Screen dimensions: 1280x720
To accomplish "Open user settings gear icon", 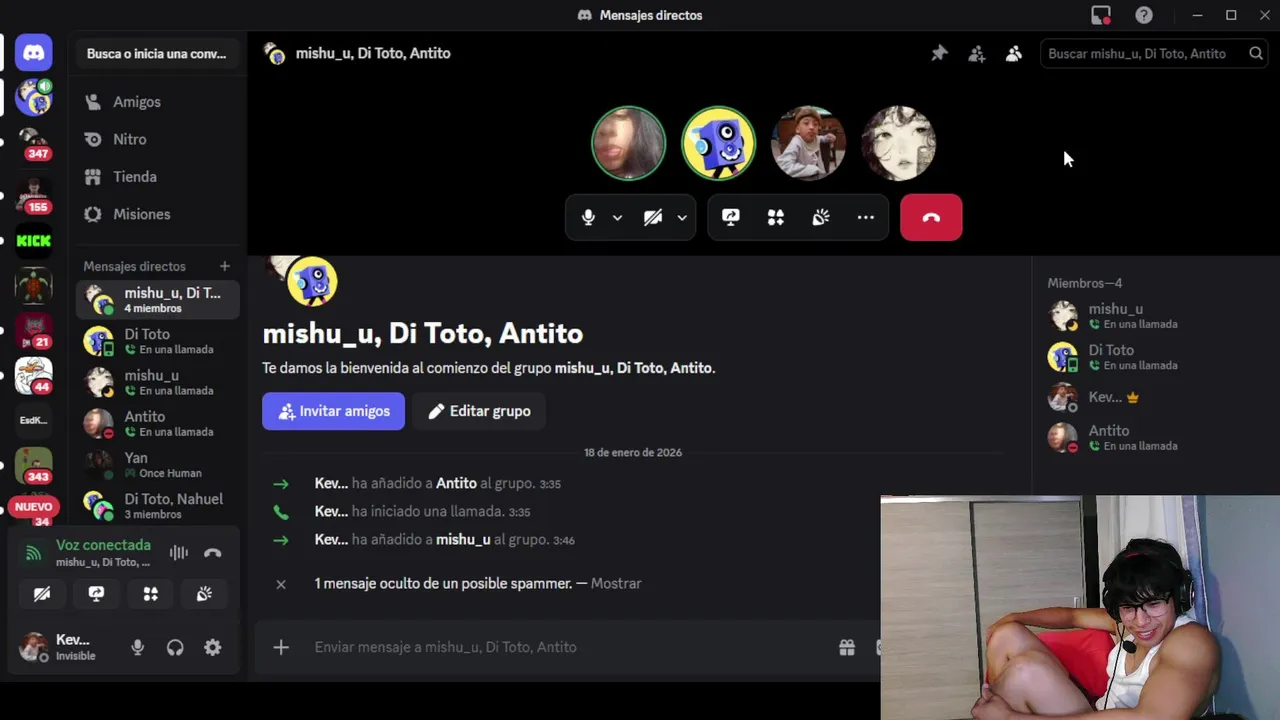I will pyautogui.click(x=213, y=648).
